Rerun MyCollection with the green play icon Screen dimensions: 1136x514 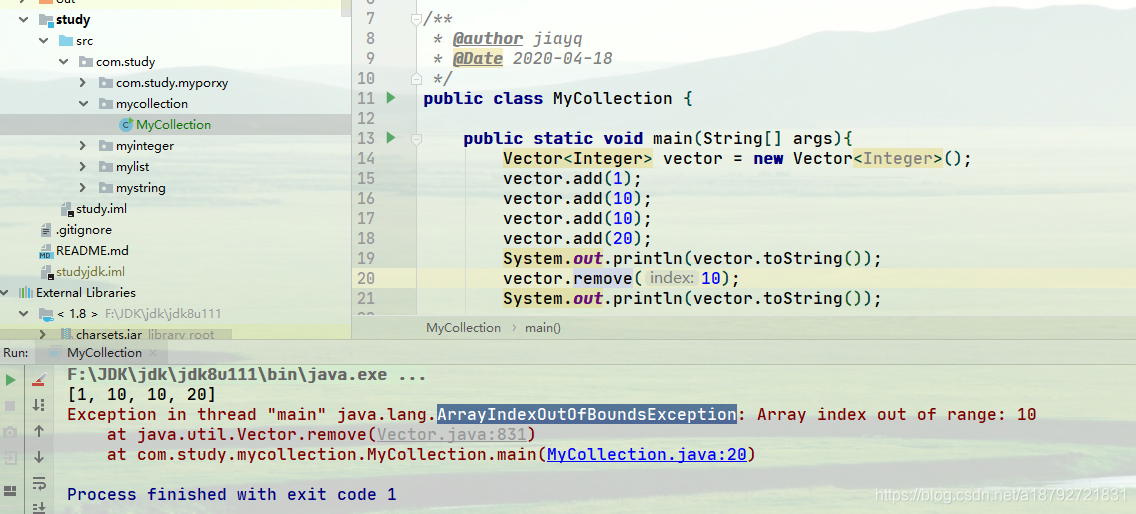click(x=11, y=380)
